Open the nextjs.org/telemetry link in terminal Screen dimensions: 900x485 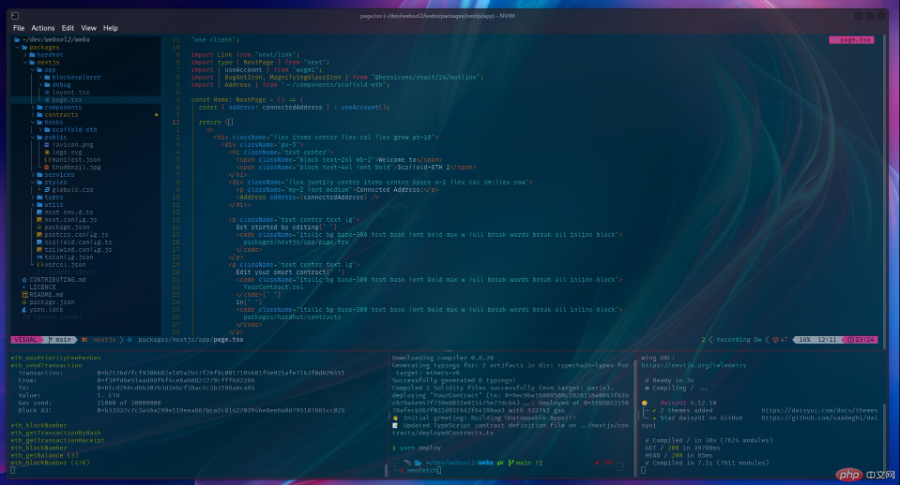pos(694,365)
